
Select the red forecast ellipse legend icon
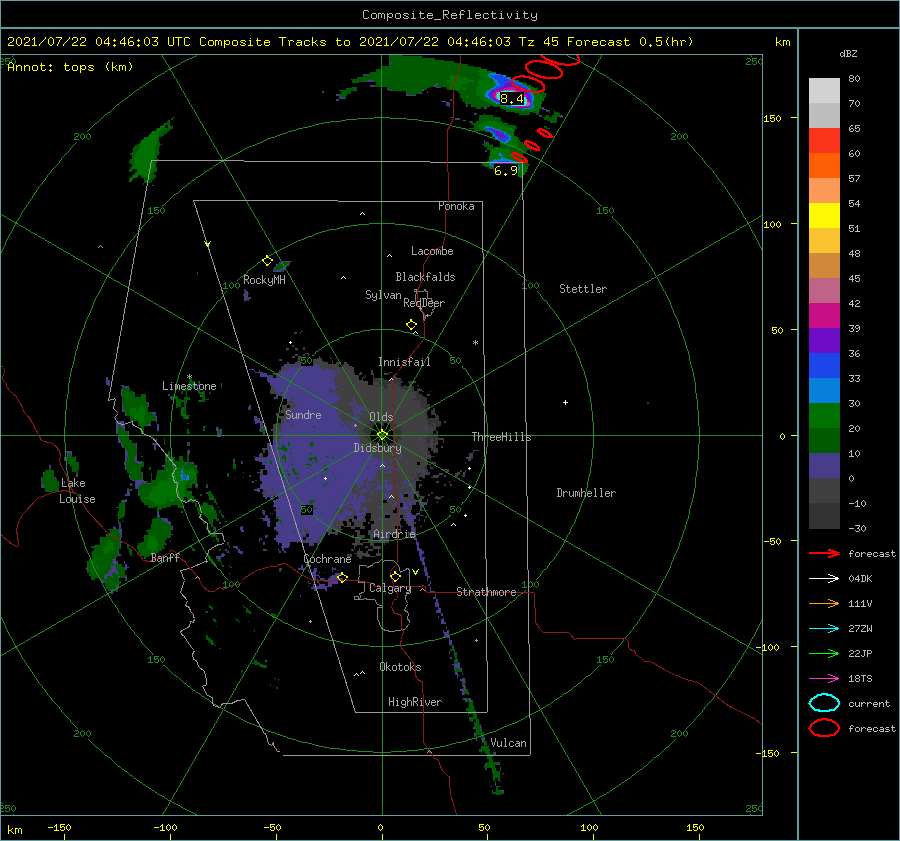click(x=824, y=728)
